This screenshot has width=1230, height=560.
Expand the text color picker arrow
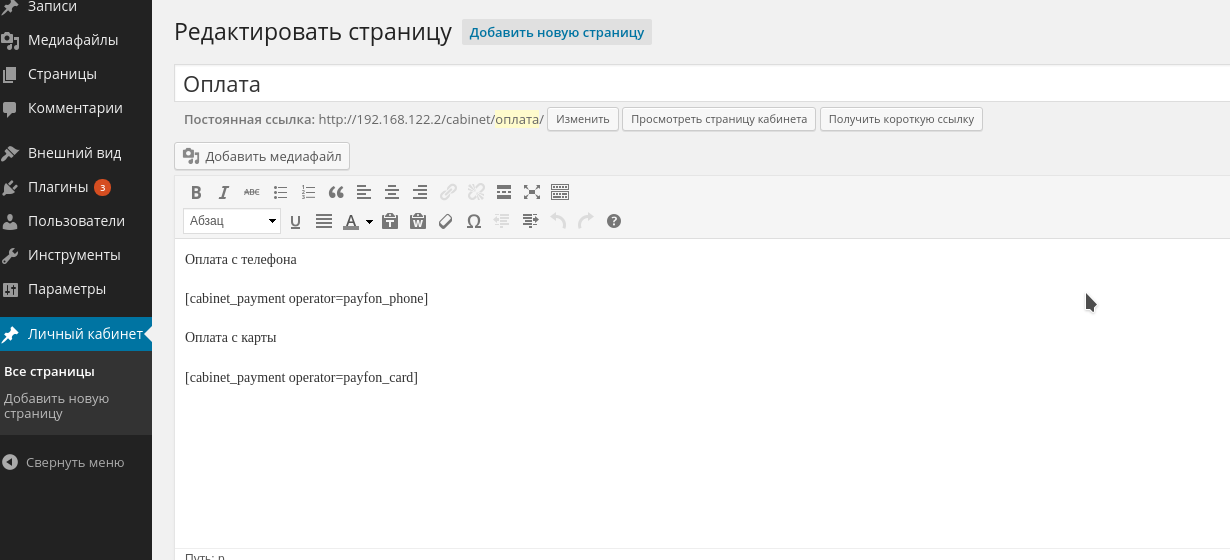tap(369, 221)
